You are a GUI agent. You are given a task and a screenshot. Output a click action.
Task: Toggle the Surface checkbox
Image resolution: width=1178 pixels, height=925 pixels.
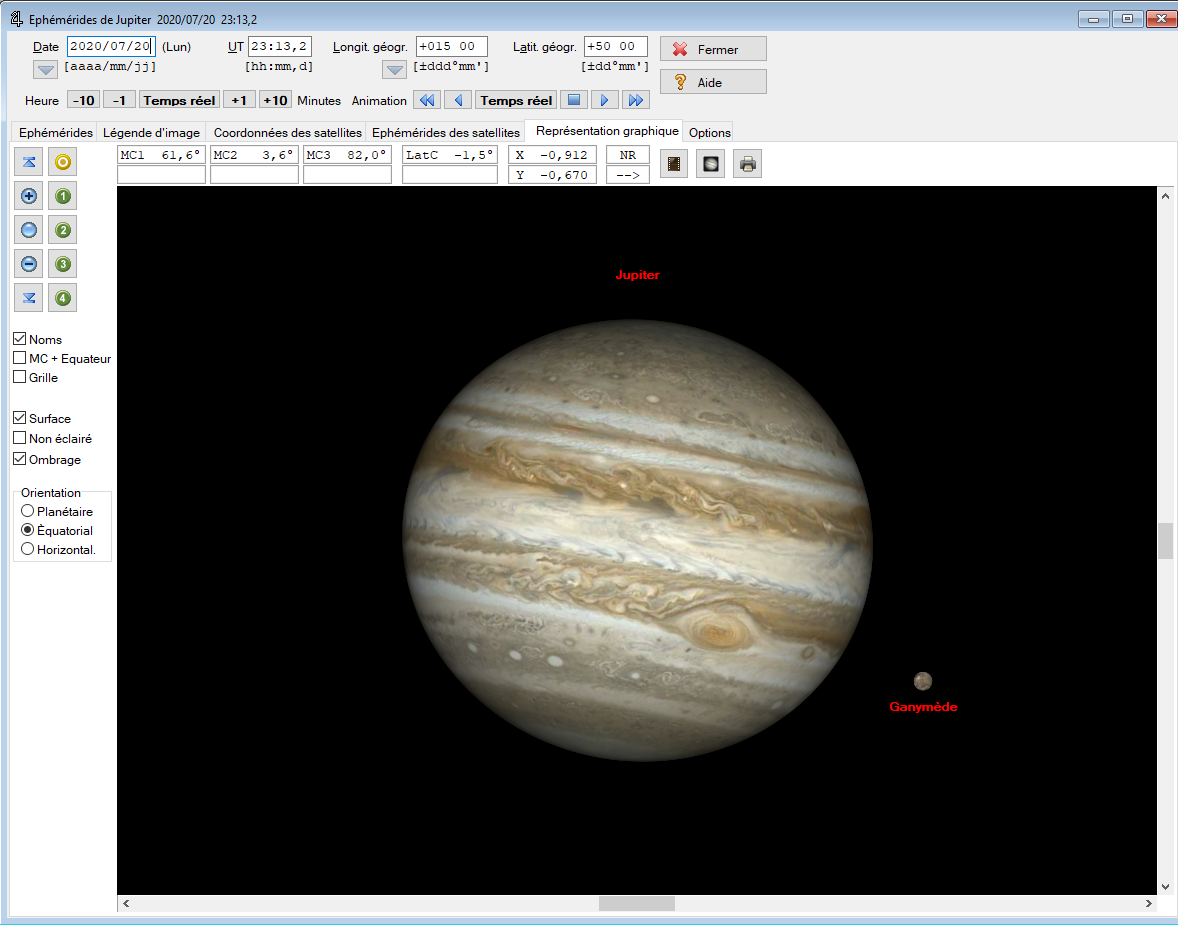(x=20, y=418)
